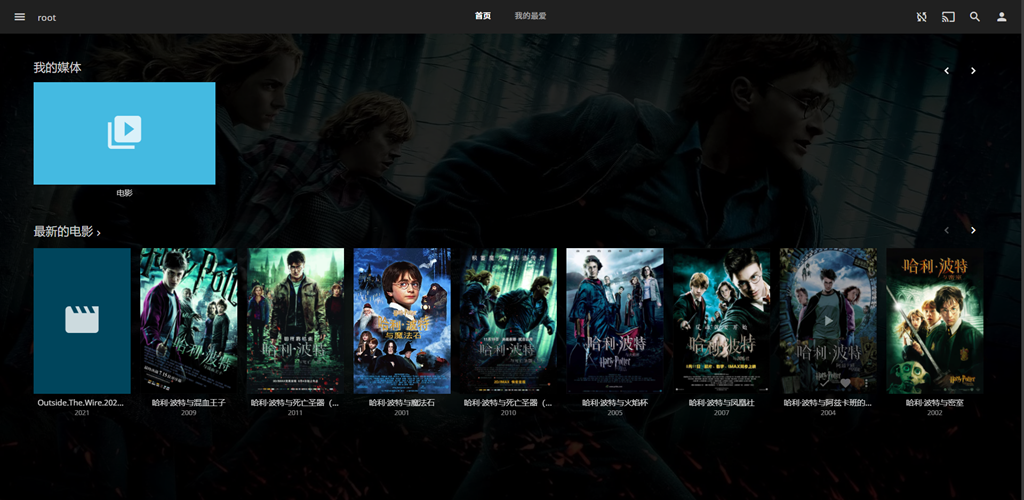The width and height of the screenshot is (1024, 500).
Task: Click the SyncPlay icon in header
Action: pyautogui.click(x=921, y=17)
